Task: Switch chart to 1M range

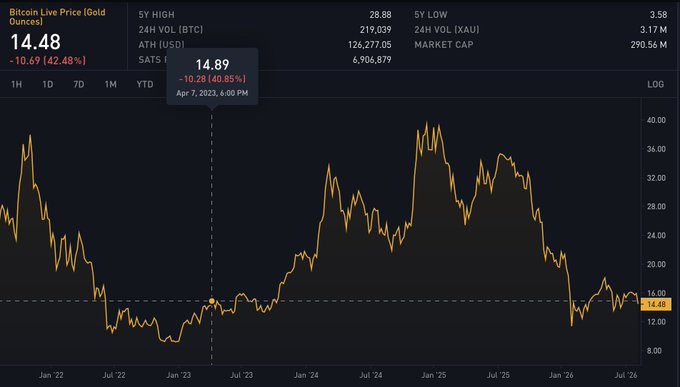Action: pos(111,84)
